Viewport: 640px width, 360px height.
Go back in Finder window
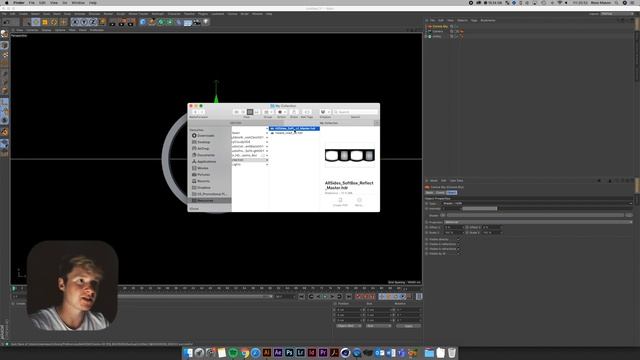coord(196,112)
